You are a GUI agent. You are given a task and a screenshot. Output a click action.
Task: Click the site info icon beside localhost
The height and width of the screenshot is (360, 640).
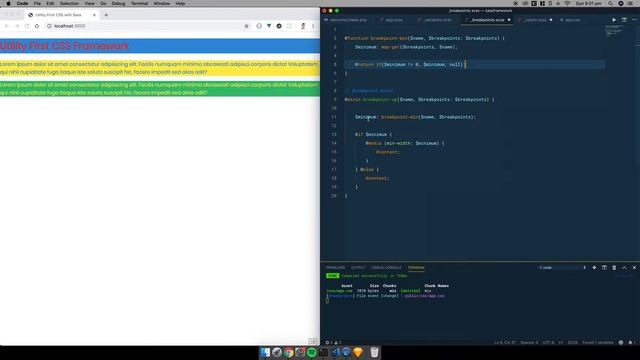pos(49,26)
